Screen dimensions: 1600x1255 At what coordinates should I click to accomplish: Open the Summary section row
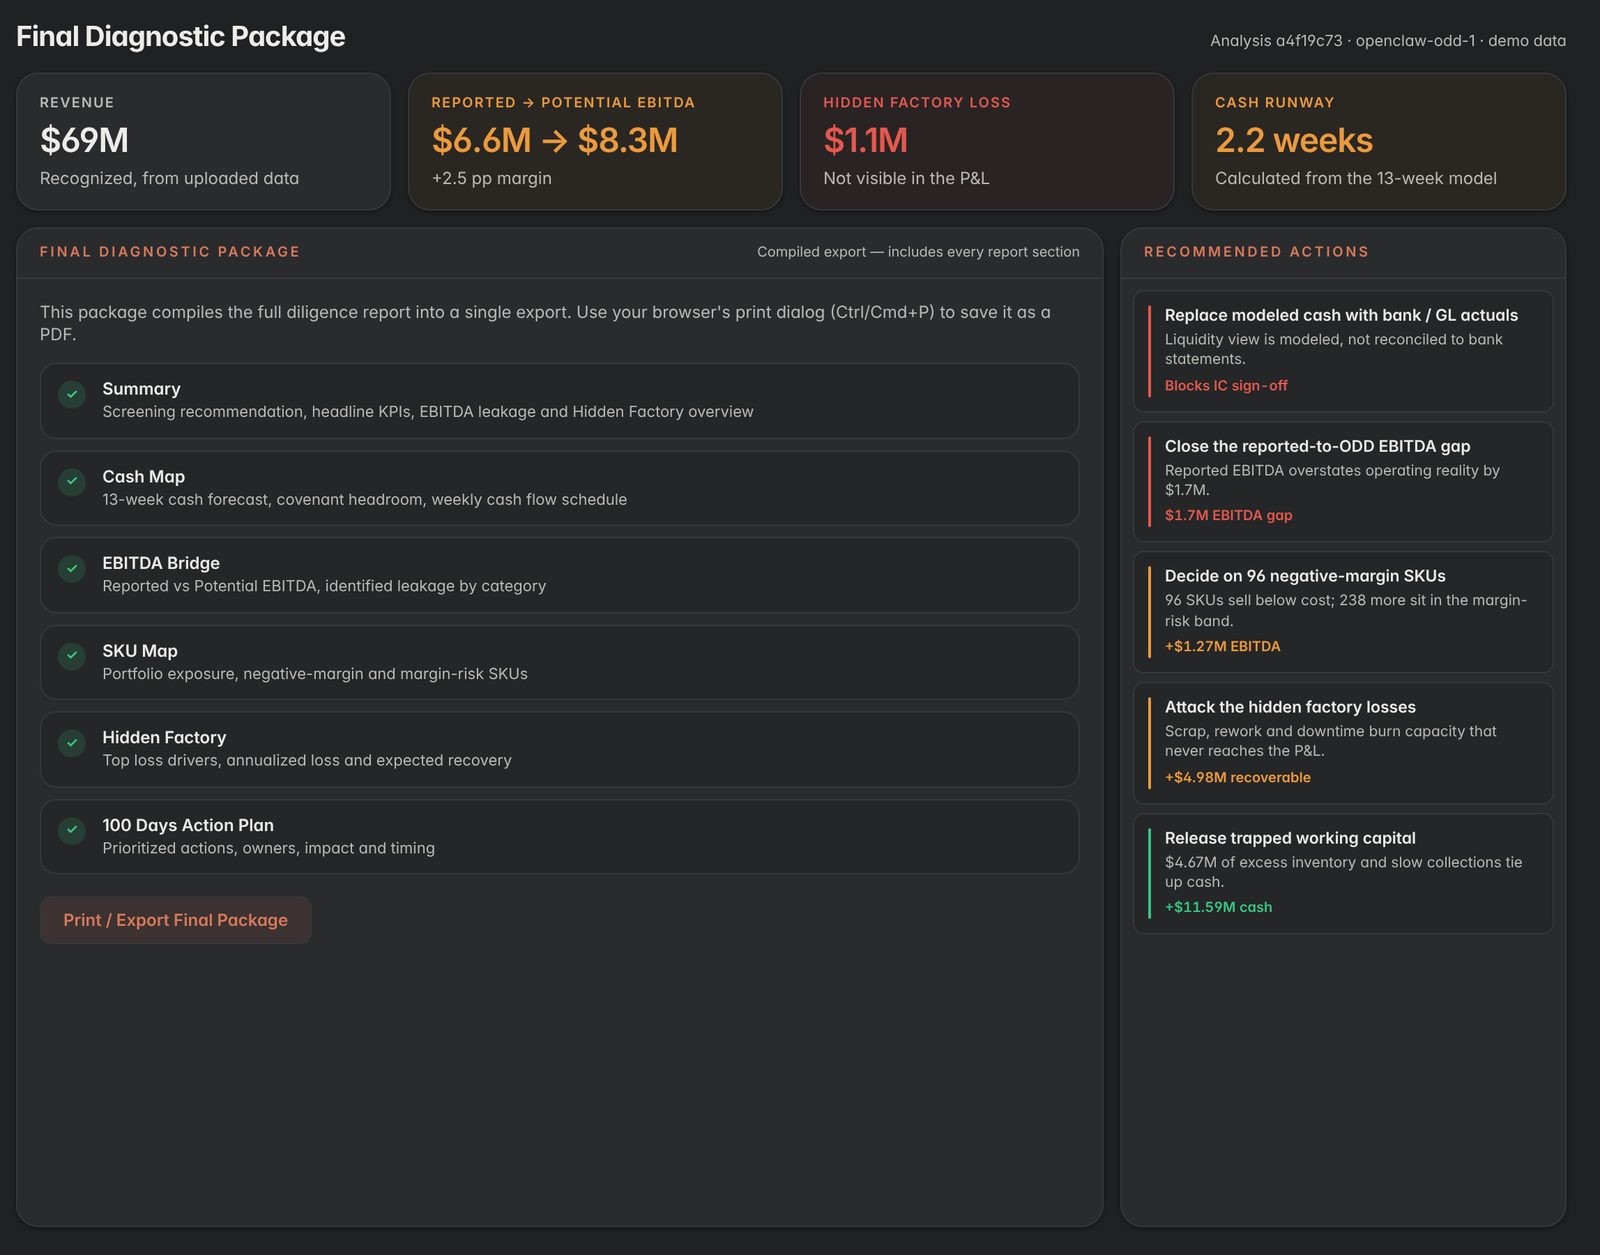pos(559,401)
